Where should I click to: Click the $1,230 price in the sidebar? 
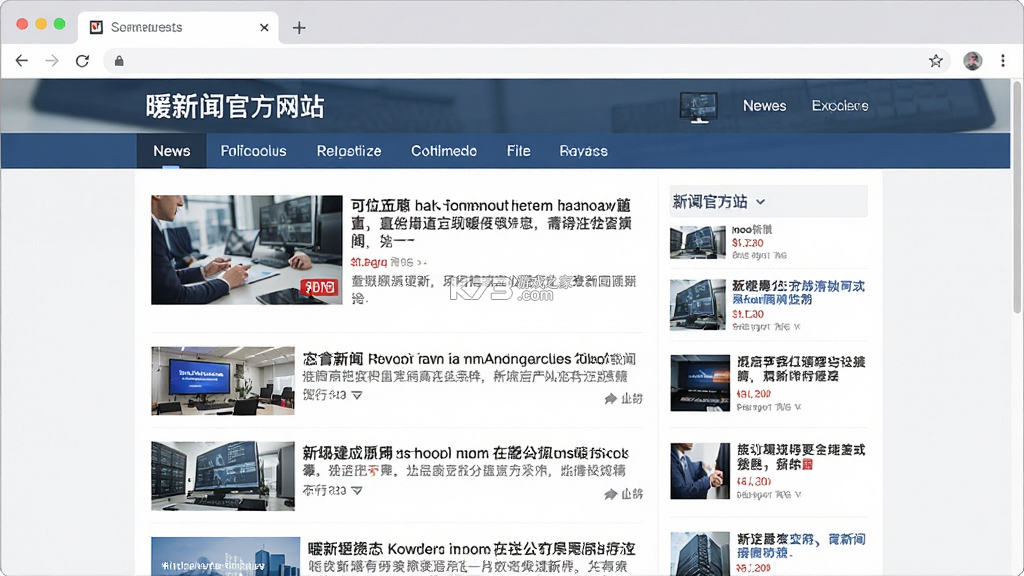(748, 243)
